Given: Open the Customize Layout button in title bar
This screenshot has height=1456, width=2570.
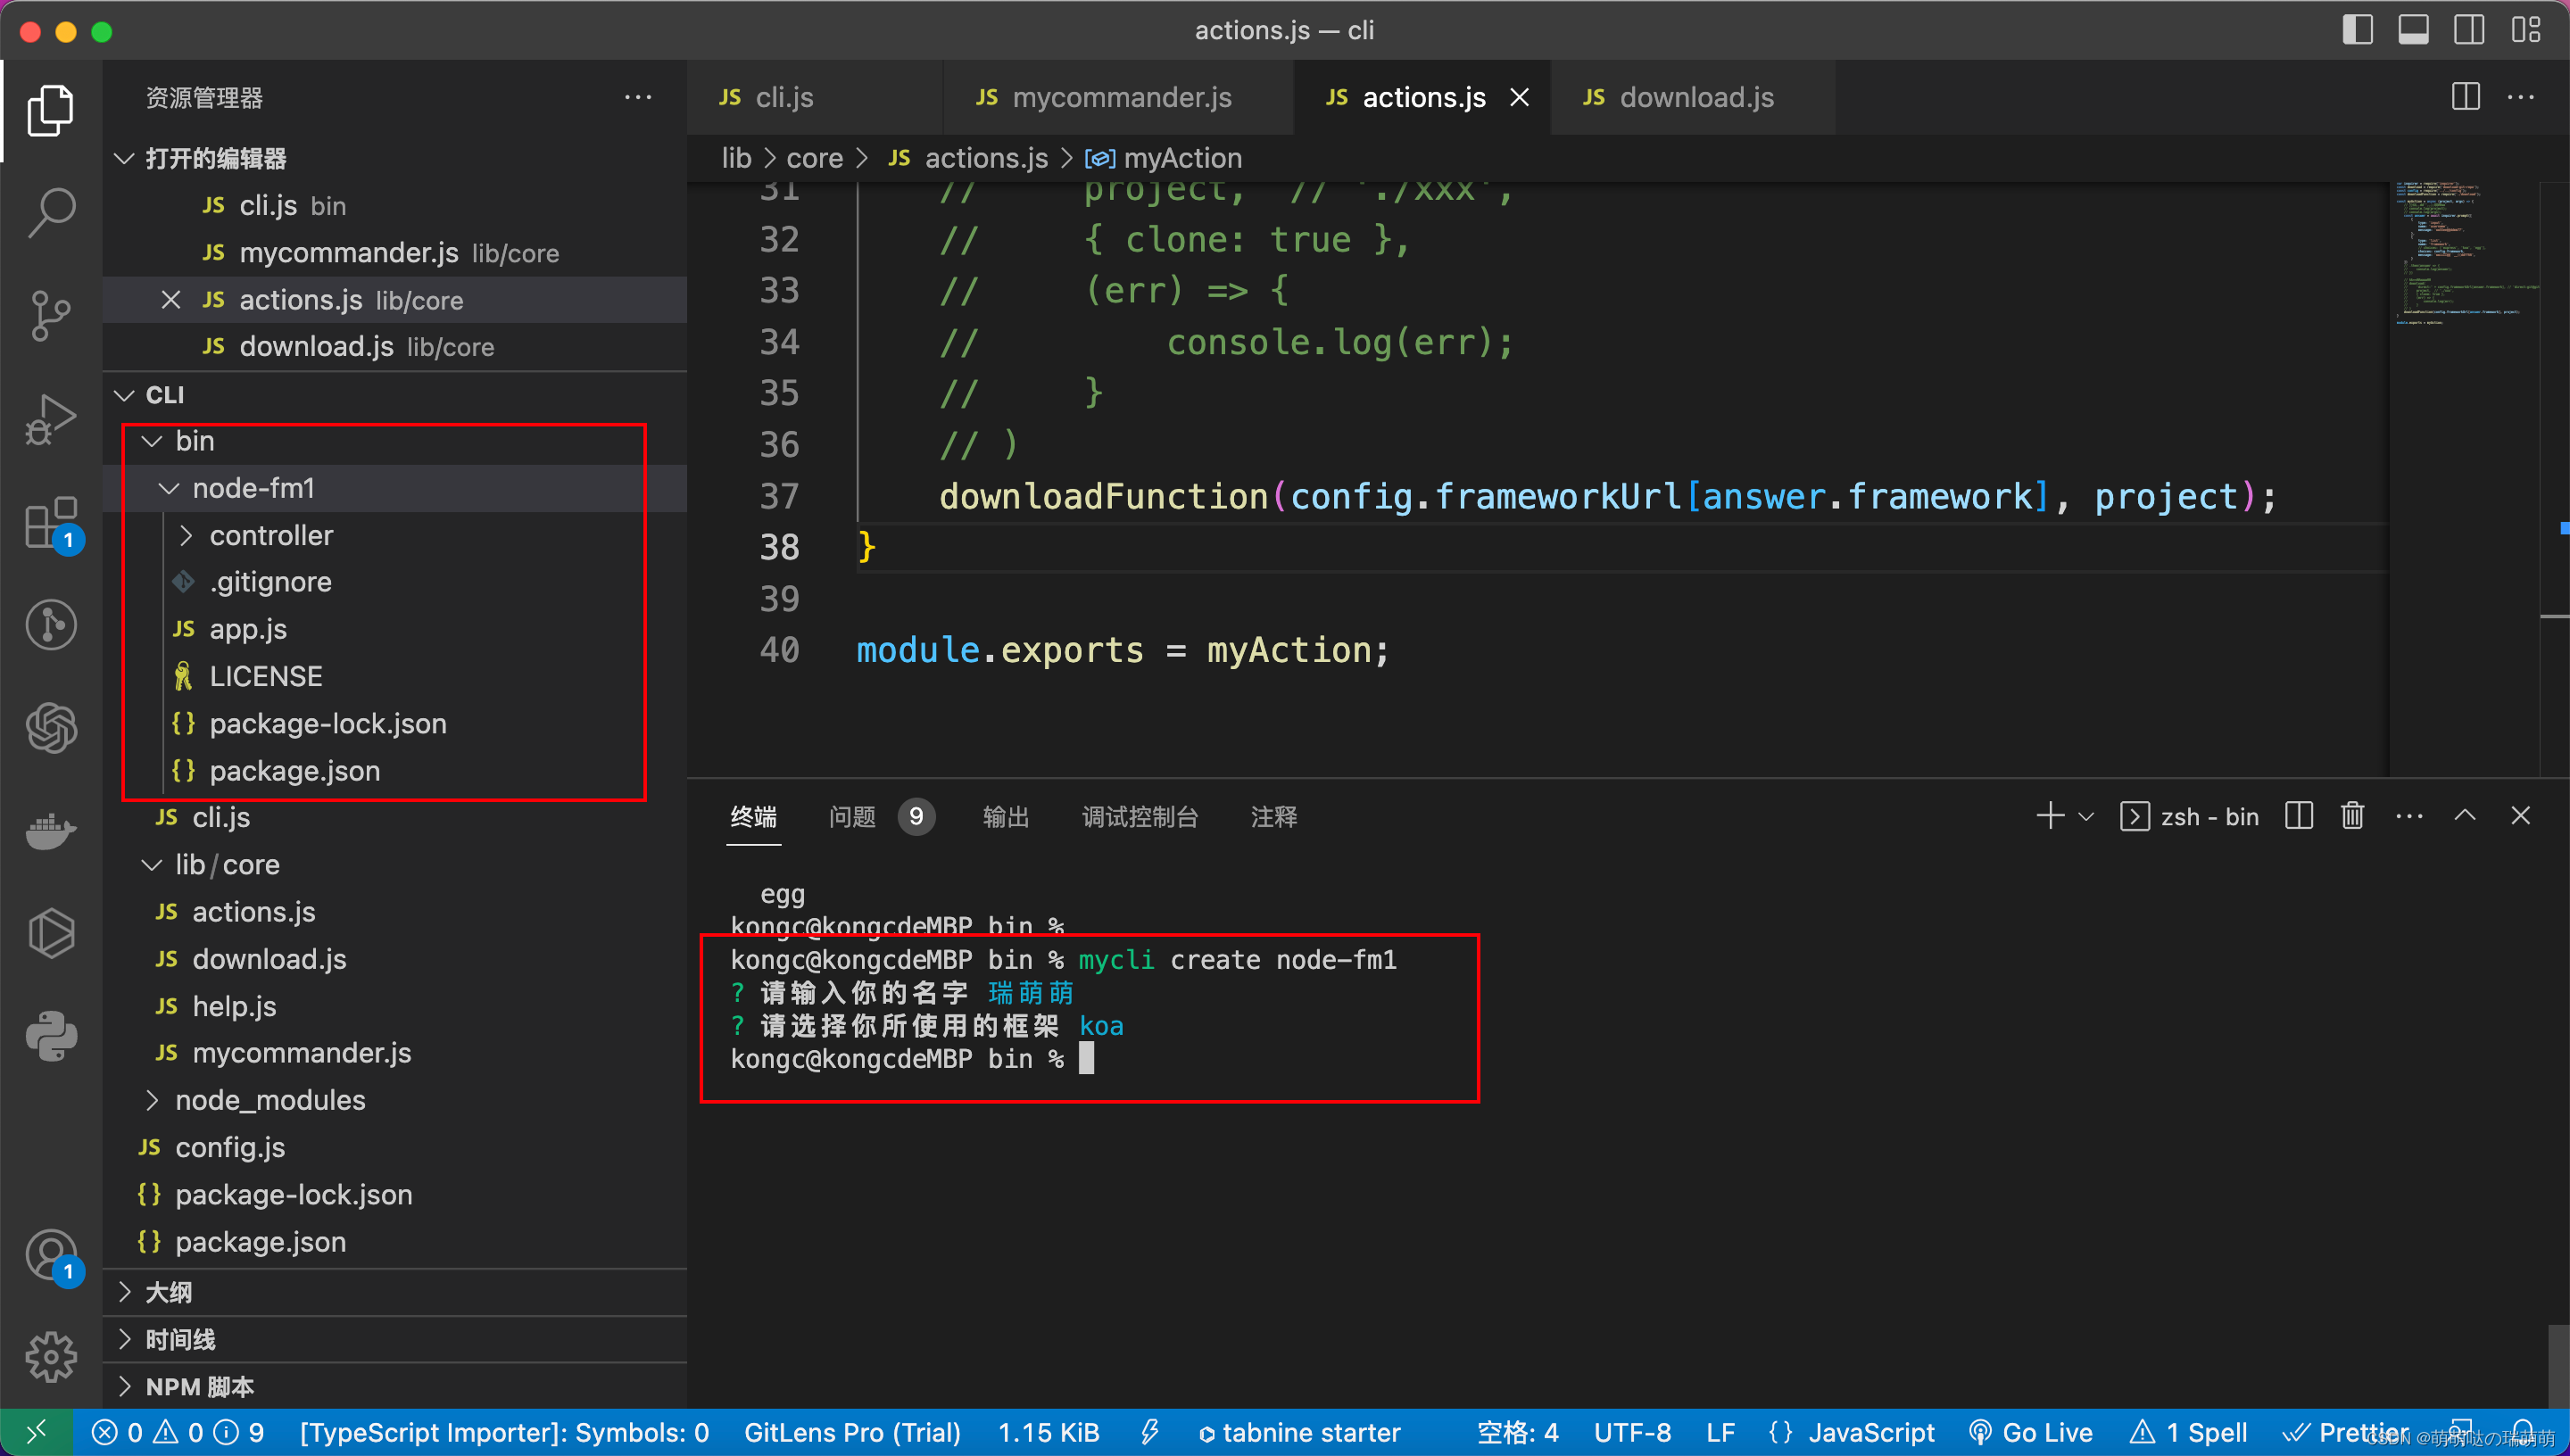Looking at the screenshot, I should (2525, 30).
